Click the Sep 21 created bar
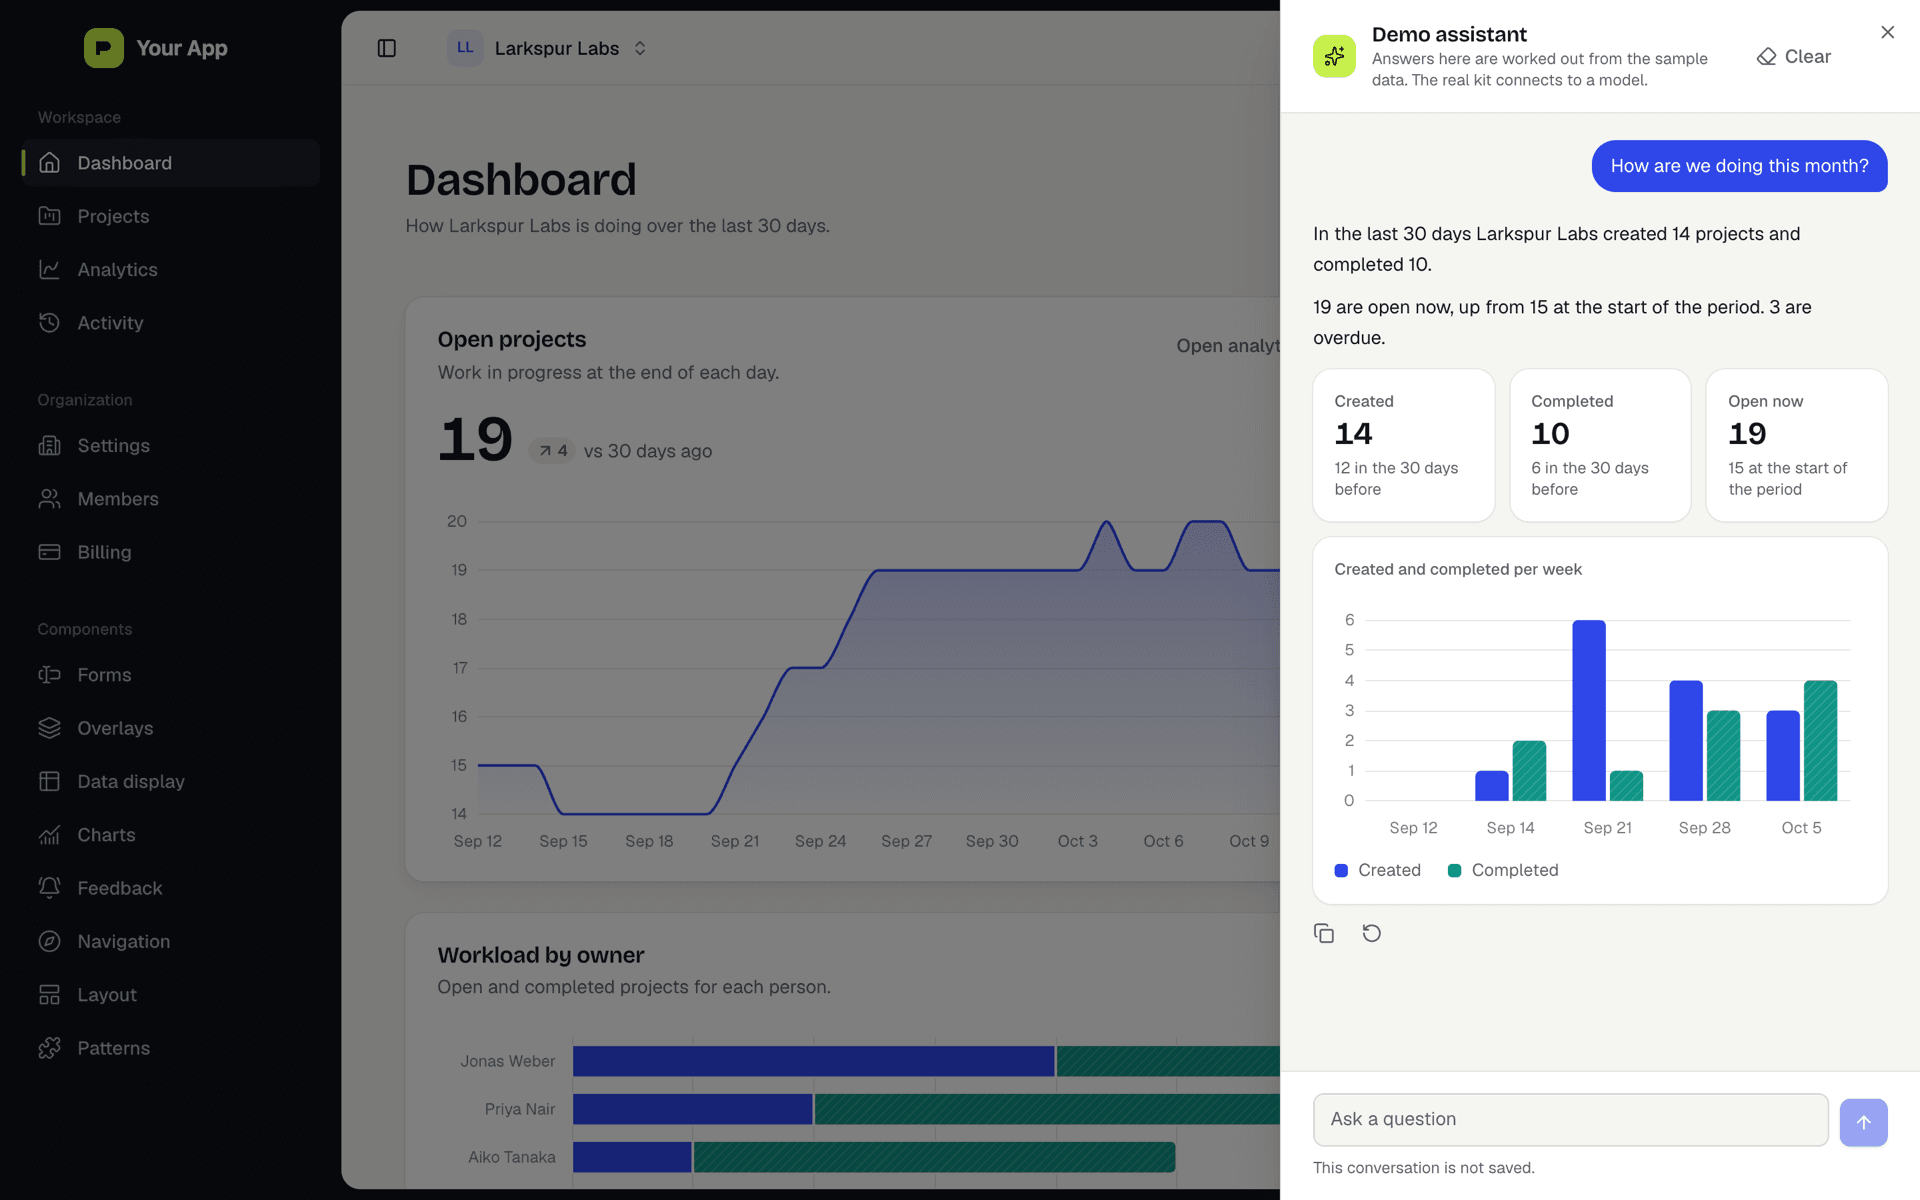1920x1200 pixels. 1589,710
